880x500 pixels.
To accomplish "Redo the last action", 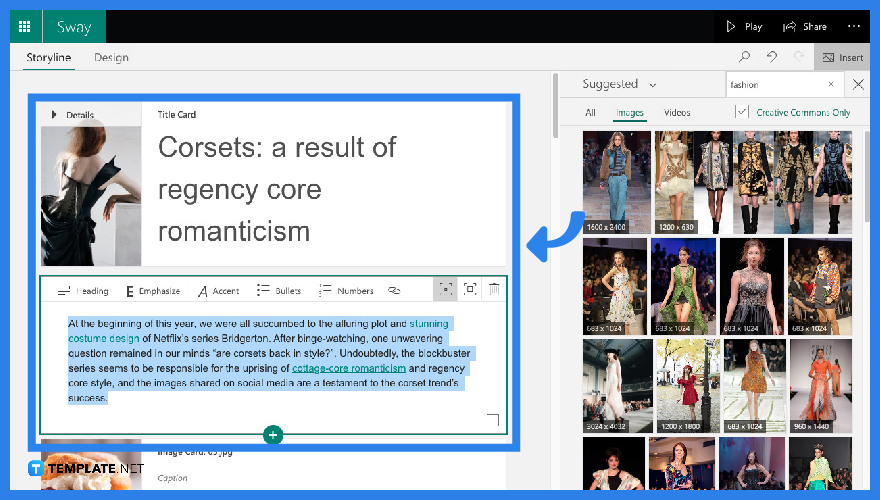I will pos(799,57).
